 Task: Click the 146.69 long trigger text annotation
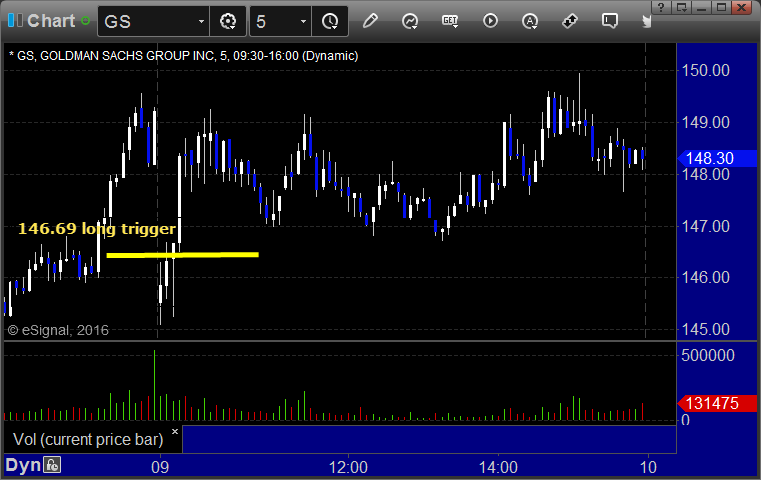pos(97,229)
